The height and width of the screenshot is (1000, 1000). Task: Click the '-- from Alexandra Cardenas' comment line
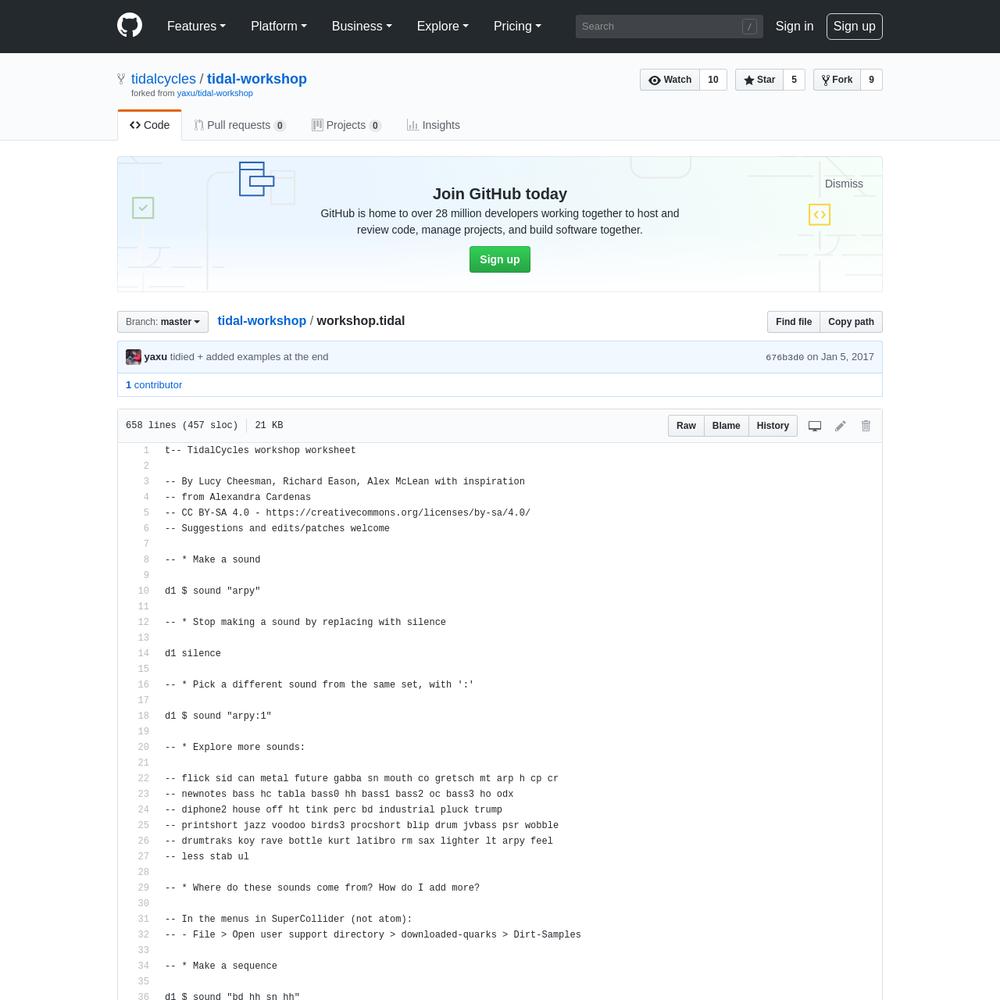(238, 497)
